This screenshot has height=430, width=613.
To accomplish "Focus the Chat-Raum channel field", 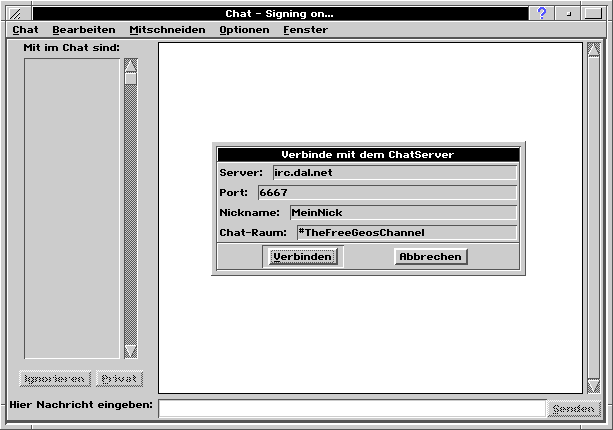I will pyautogui.click(x=405, y=232).
